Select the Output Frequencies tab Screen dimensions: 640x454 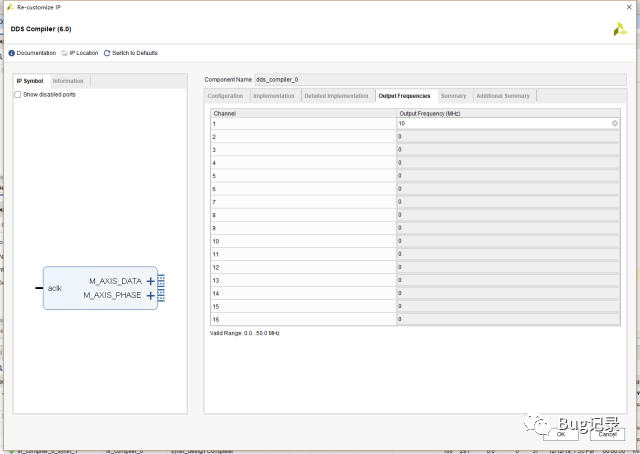pos(404,96)
